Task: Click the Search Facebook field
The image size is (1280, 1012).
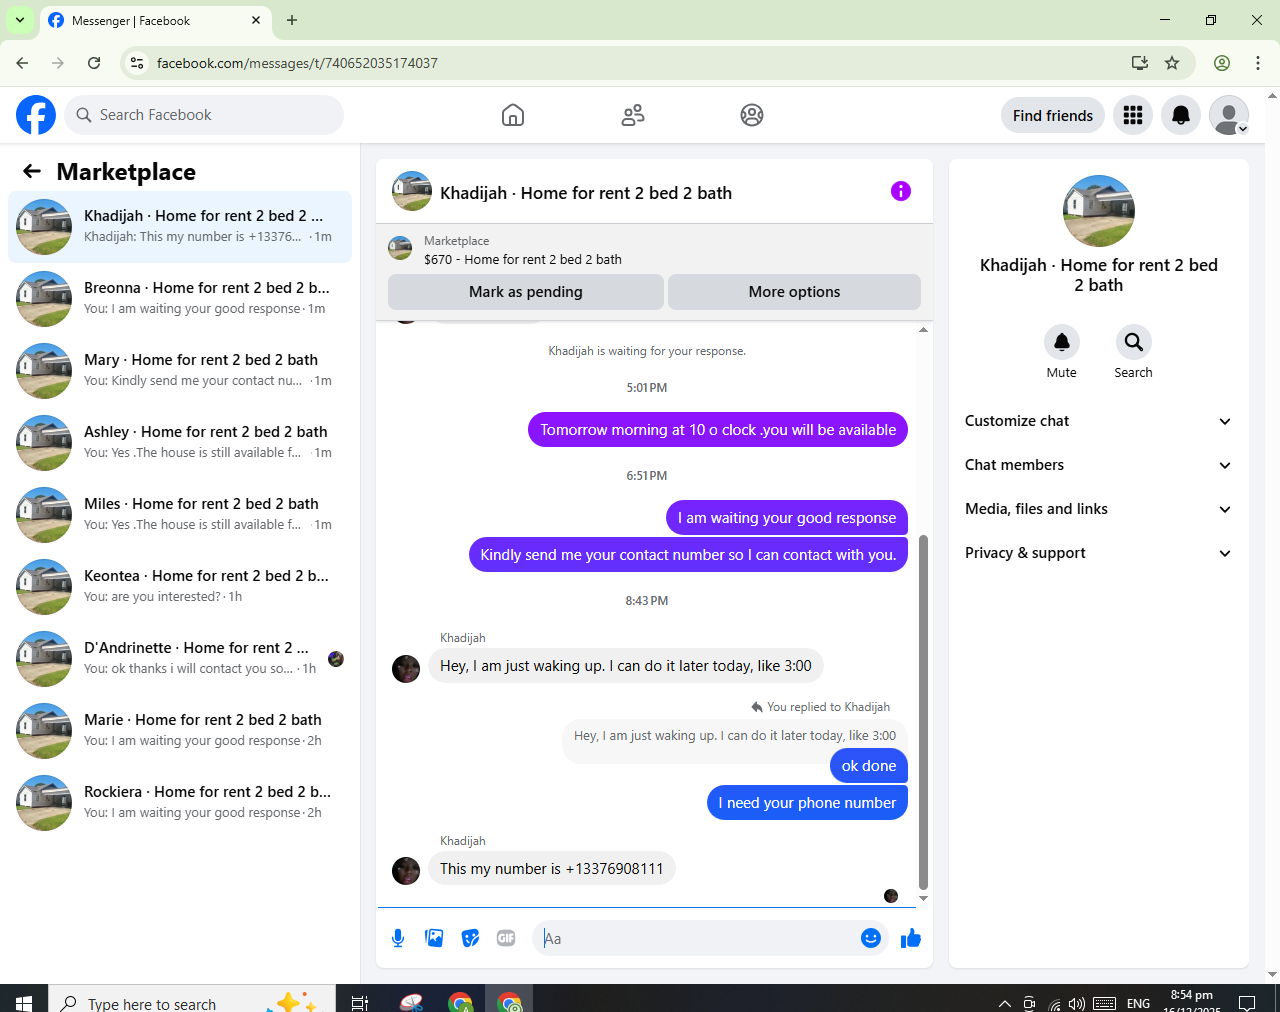Action: coord(204,115)
